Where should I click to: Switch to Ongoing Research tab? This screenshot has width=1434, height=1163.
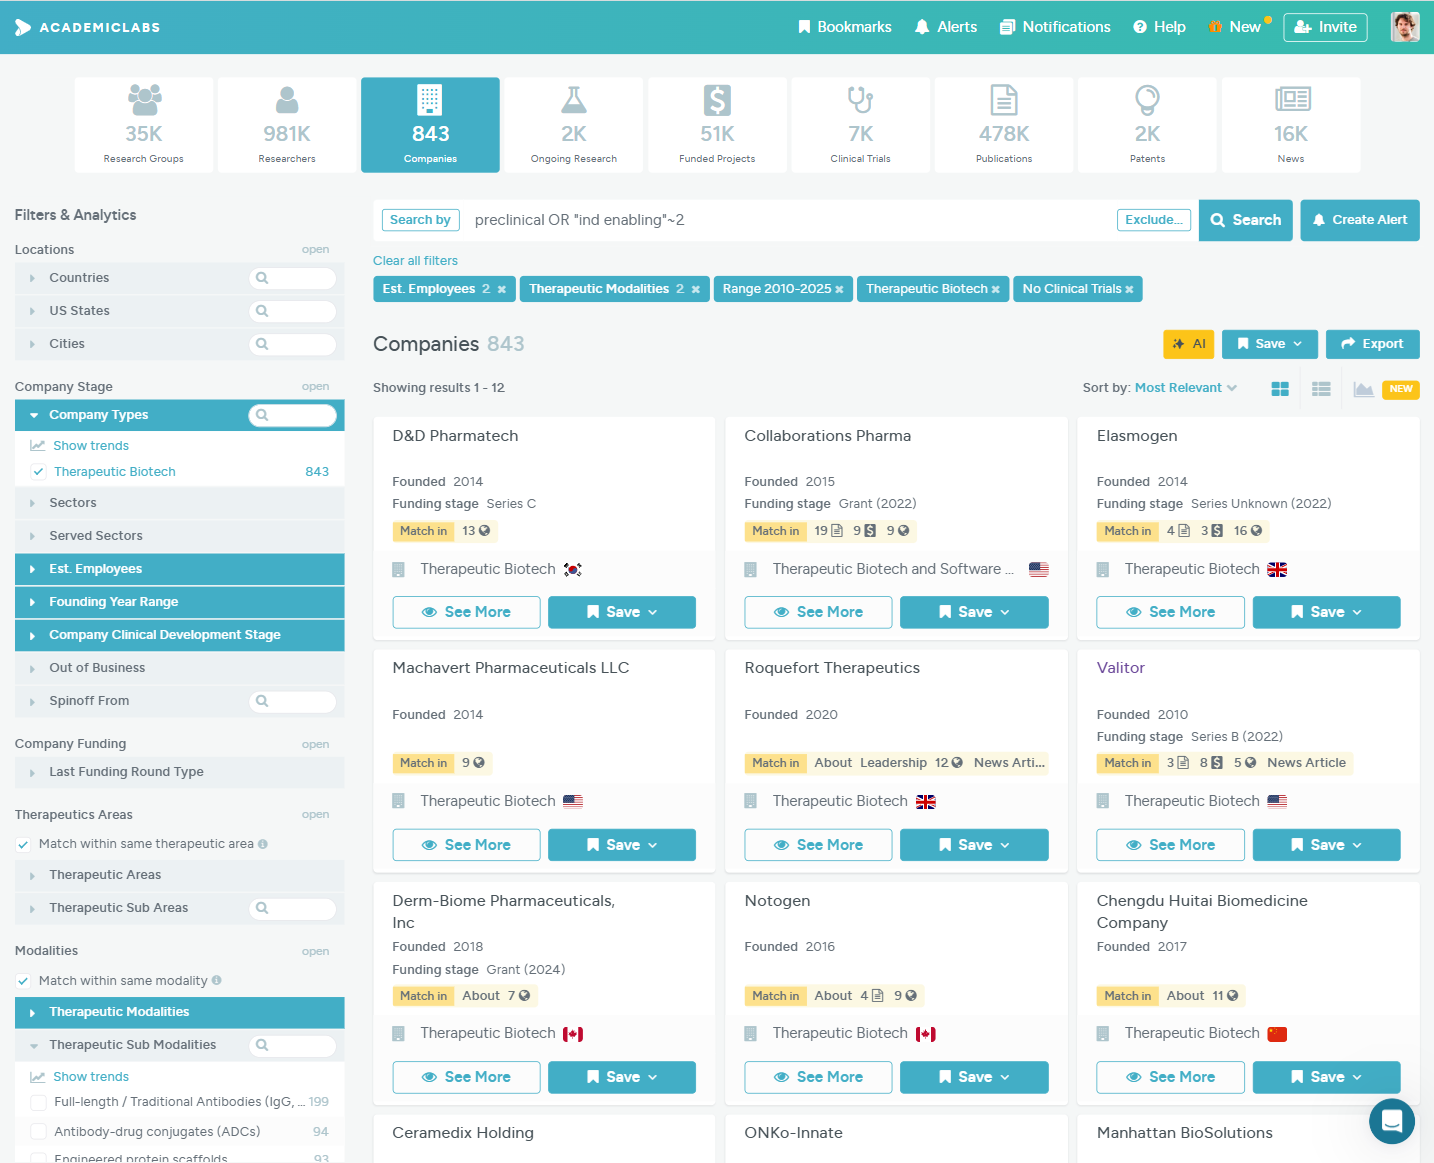point(574,125)
